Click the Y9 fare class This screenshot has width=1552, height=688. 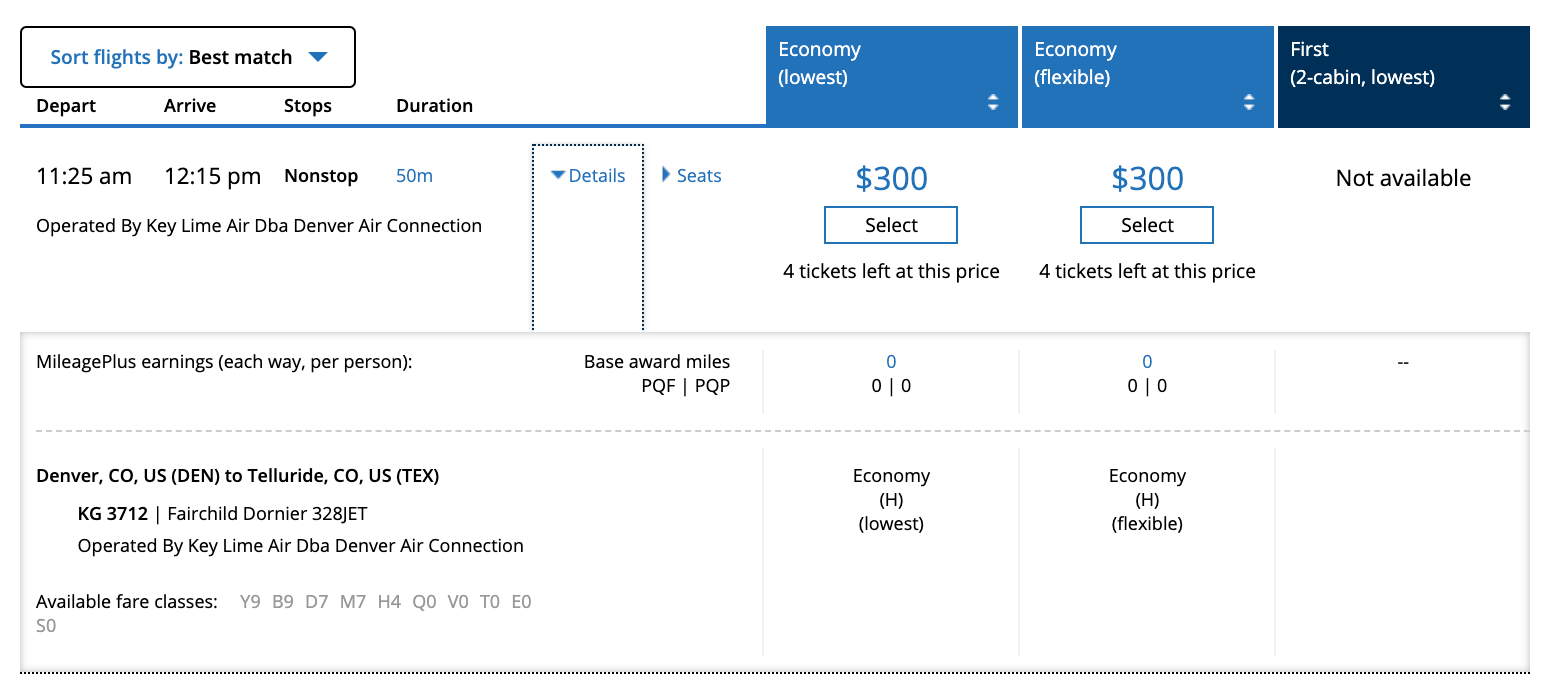click(251, 602)
